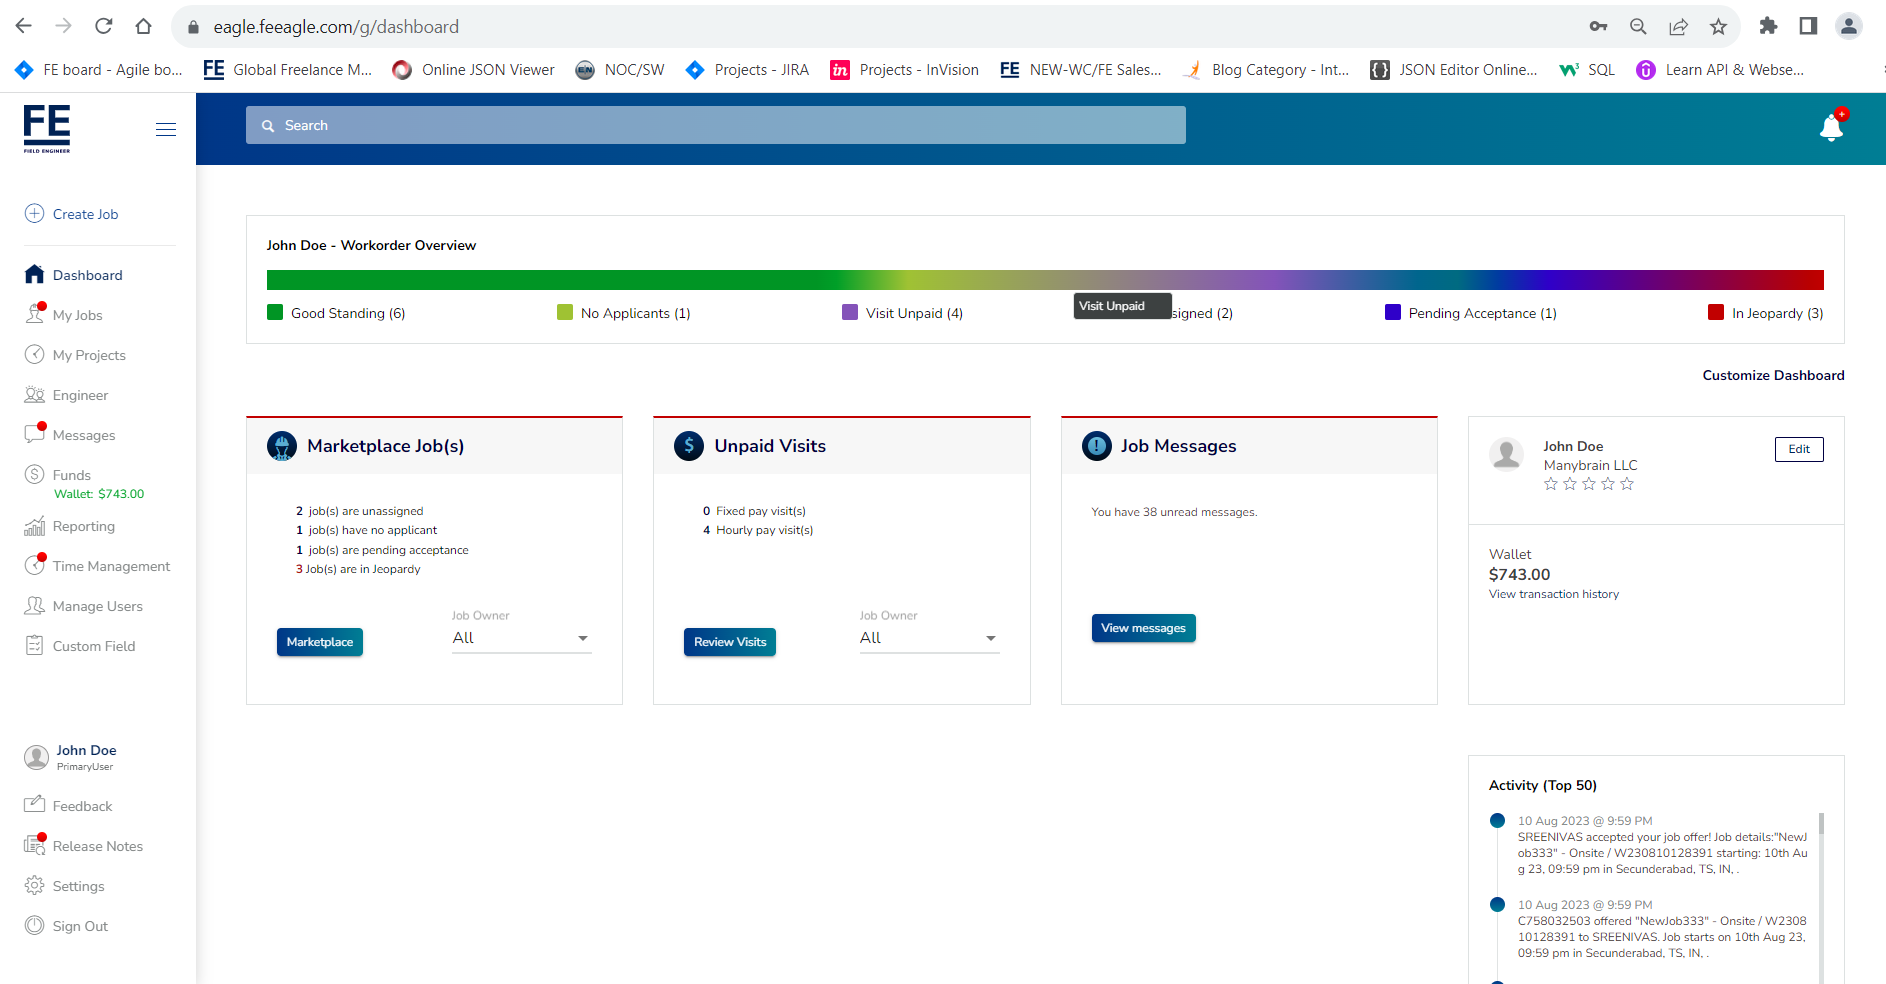The image size is (1886, 984).
Task: Click the Unpaid Visits dollar icon
Action: 689,445
